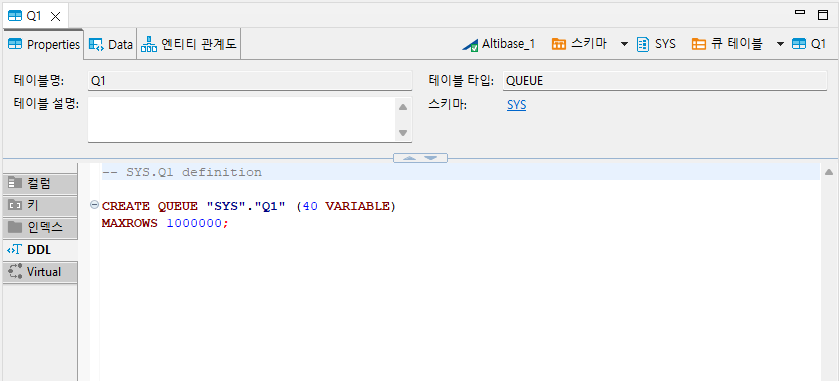
Task: Select the DDL side tab
Action: [x=40, y=249]
